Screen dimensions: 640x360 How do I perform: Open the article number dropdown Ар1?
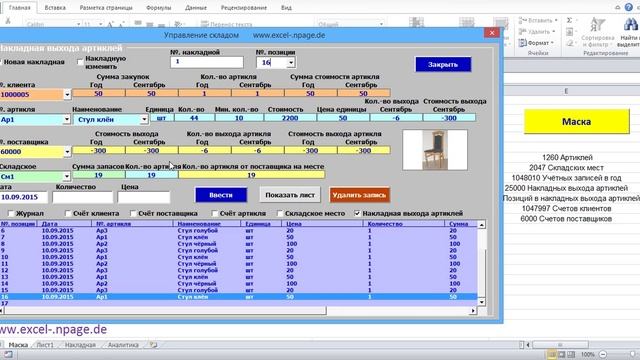coord(67,120)
